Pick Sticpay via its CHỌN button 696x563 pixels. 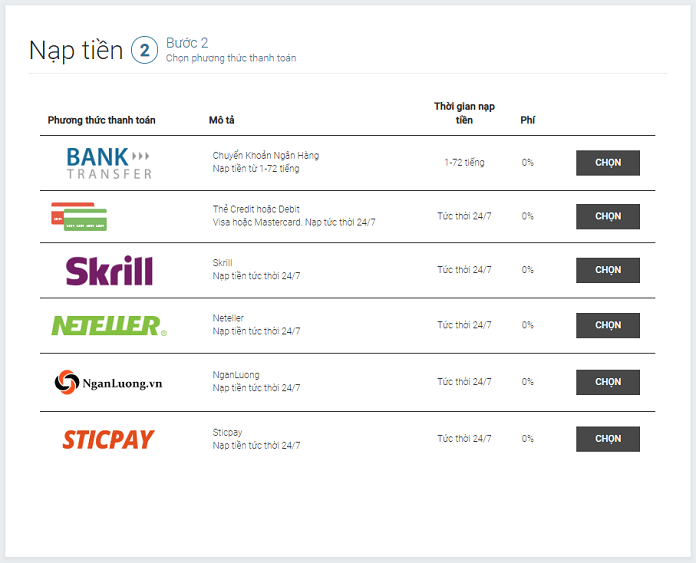608,439
